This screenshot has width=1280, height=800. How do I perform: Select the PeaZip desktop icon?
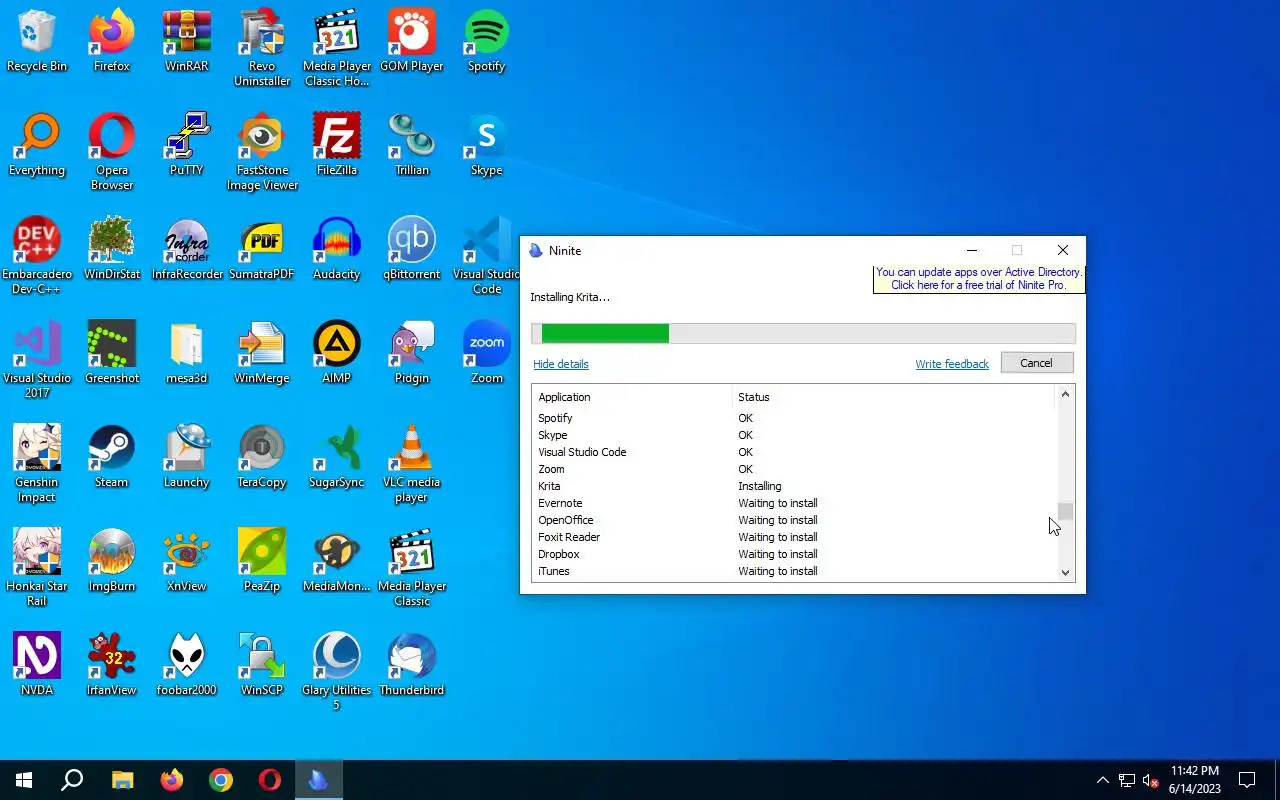262,561
